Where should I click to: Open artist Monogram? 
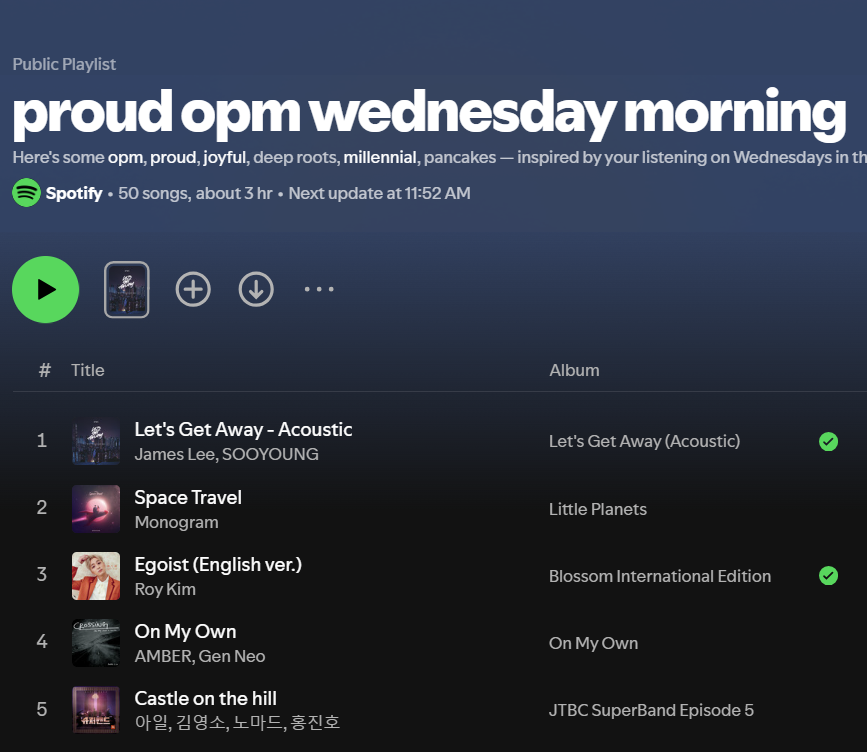click(x=176, y=522)
